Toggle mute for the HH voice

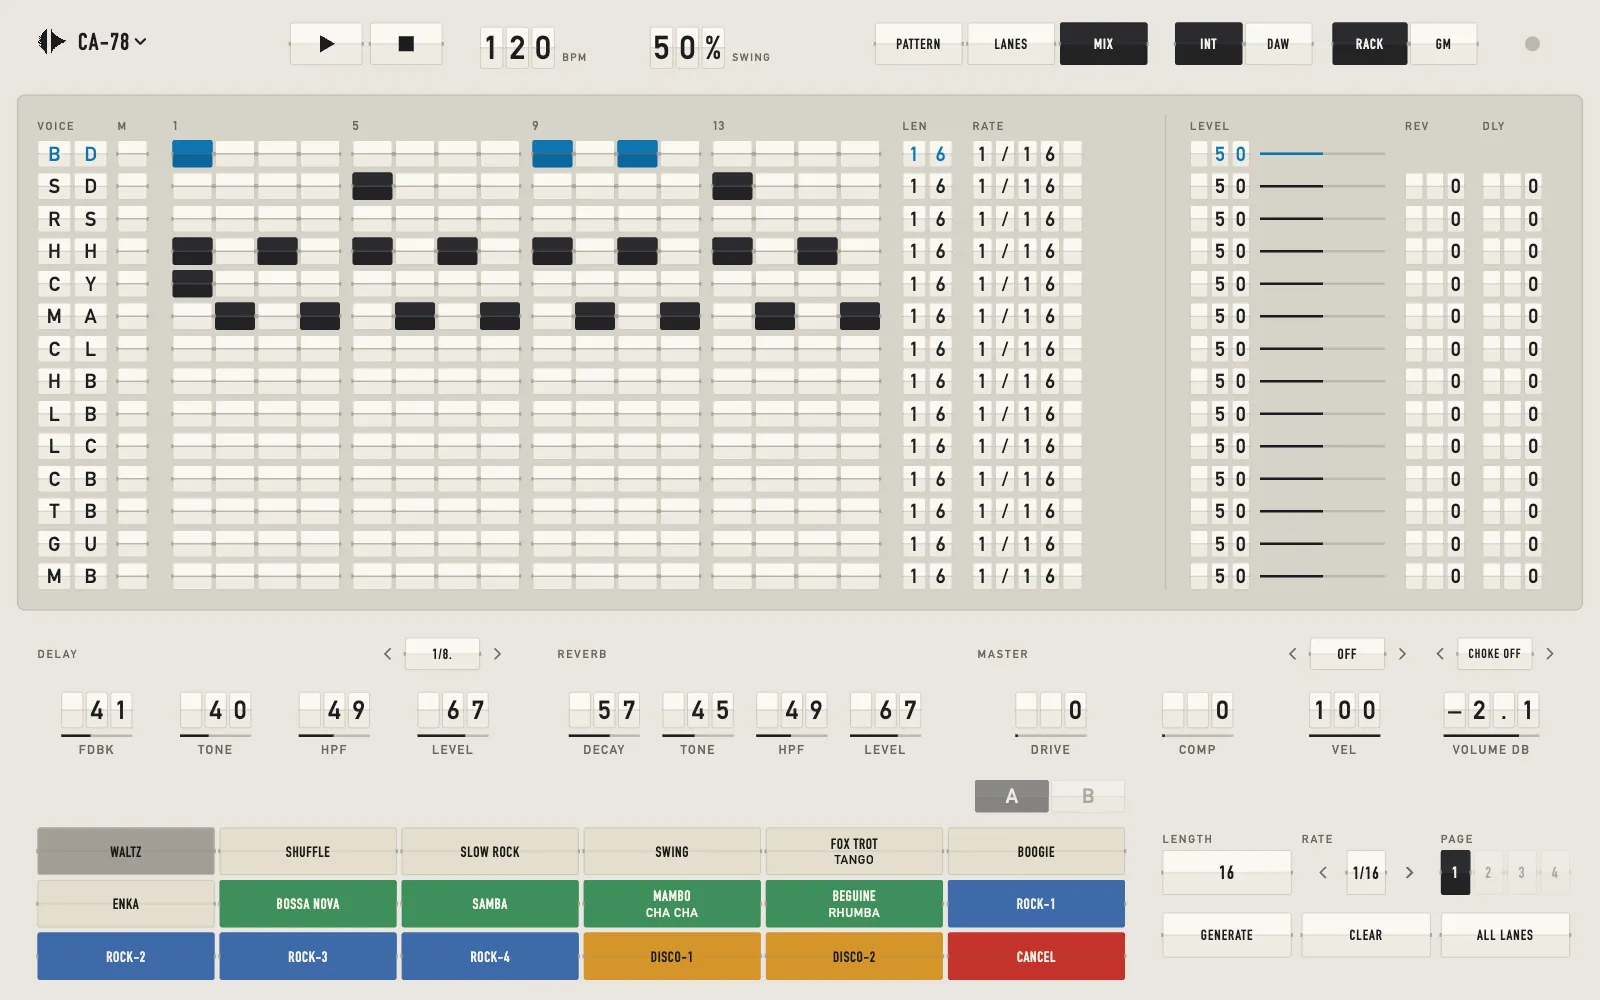coord(132,251)
